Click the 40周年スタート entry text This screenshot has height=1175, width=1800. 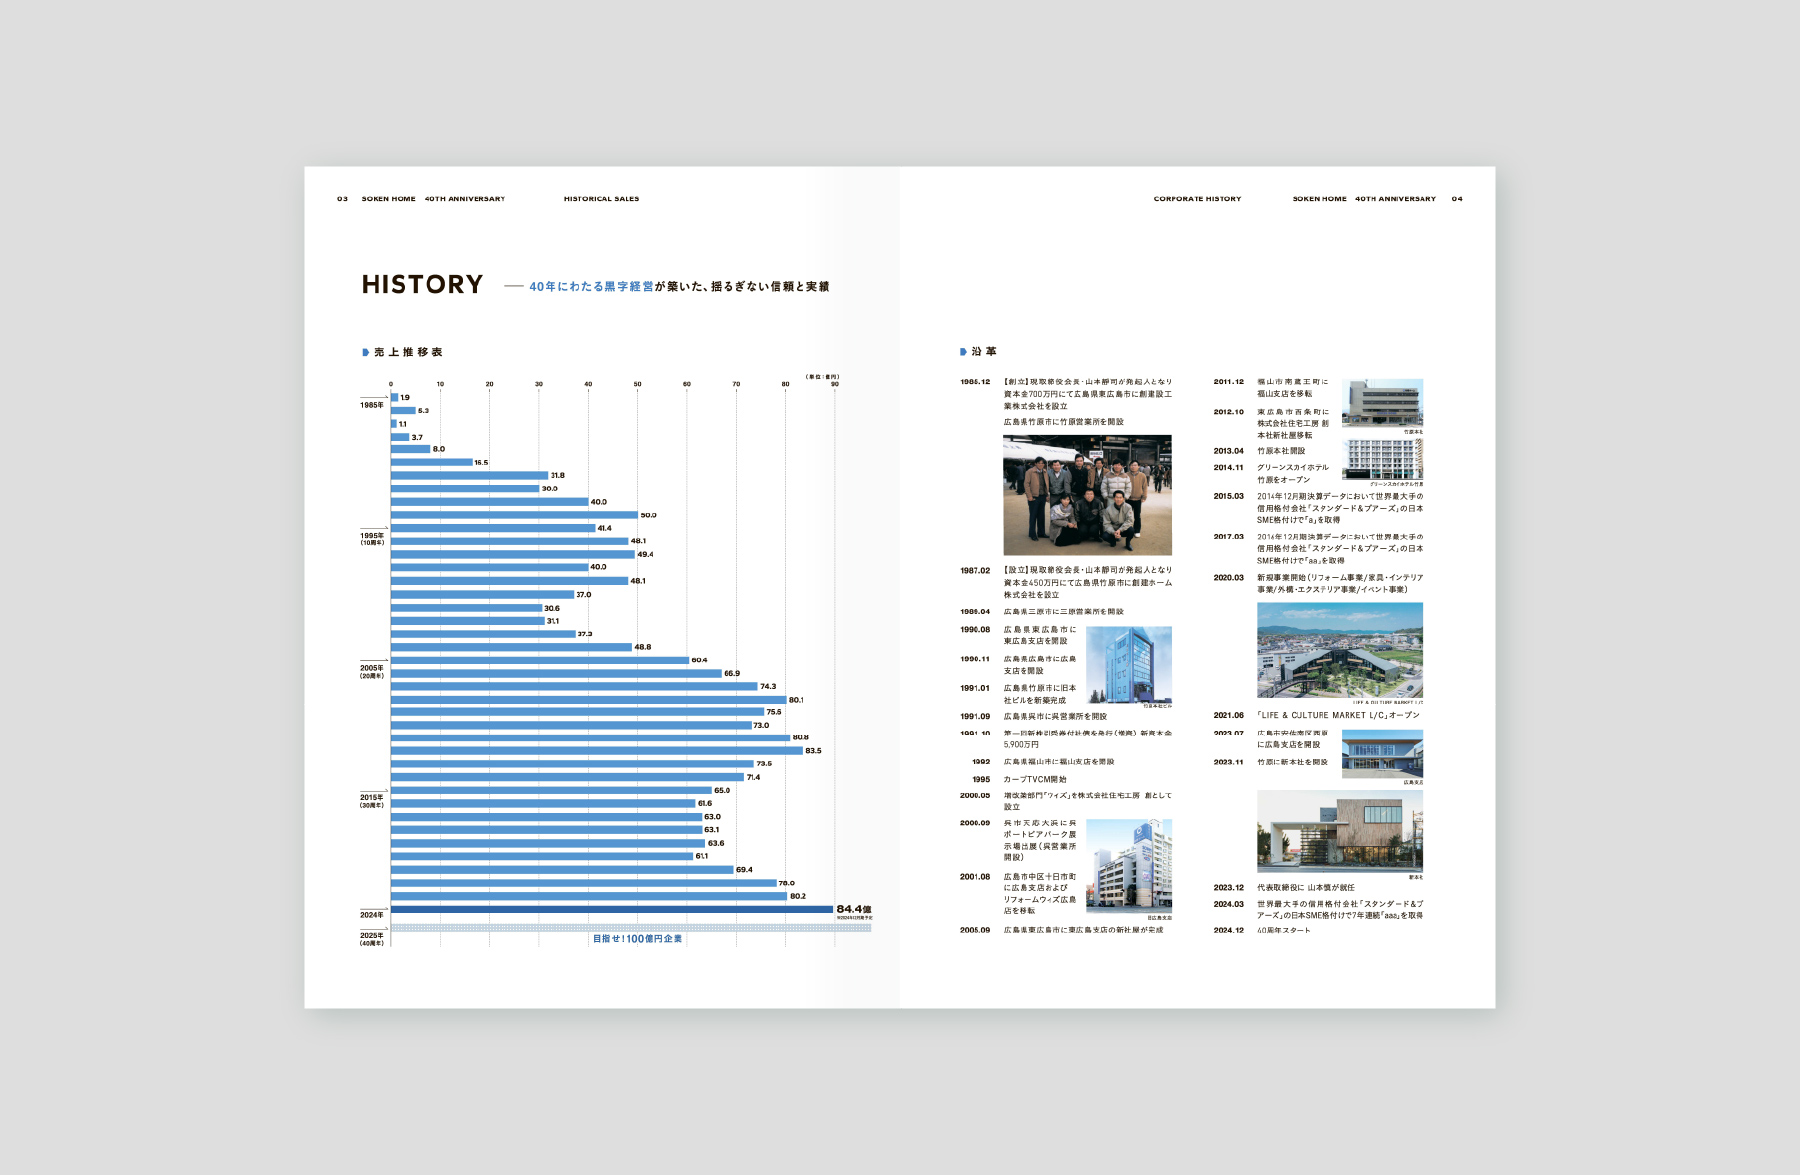(1284, 930)
